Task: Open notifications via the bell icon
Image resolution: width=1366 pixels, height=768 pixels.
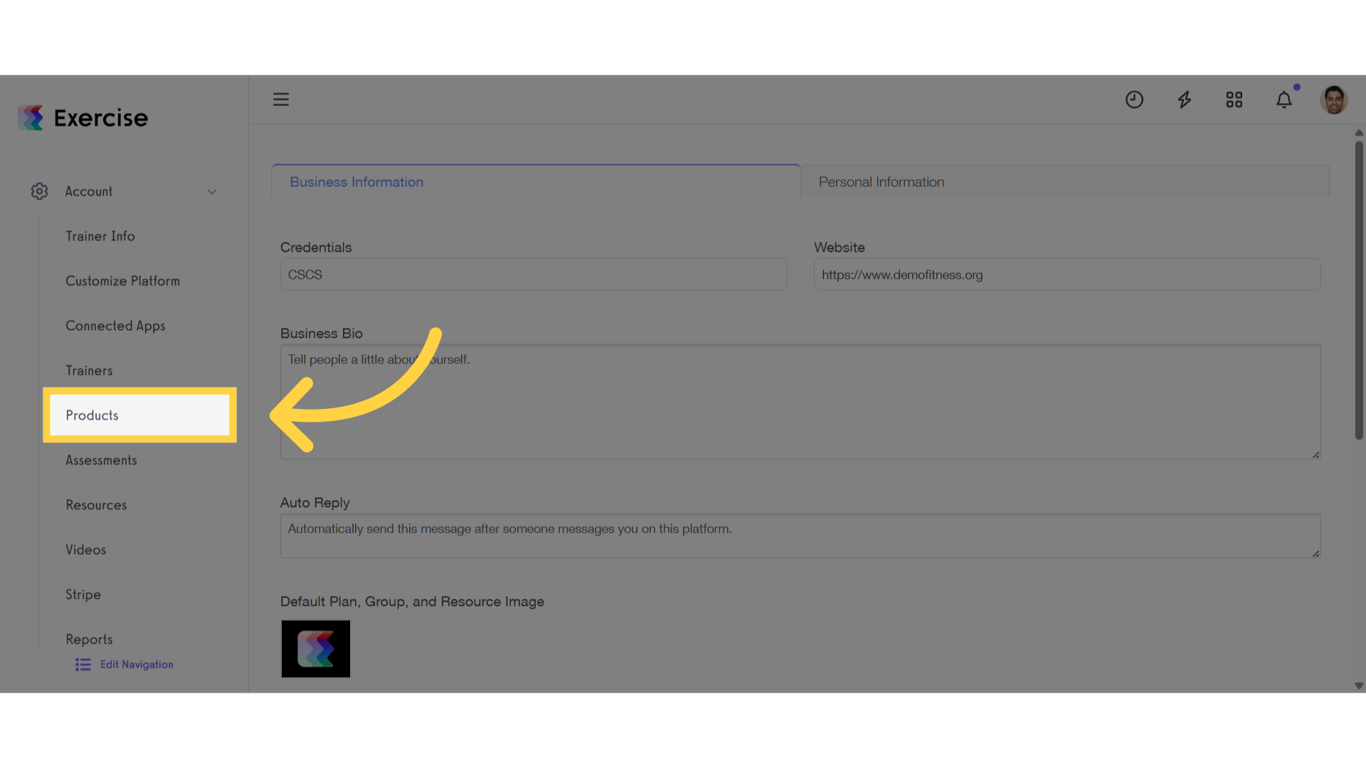Action: pos(1284,99)
